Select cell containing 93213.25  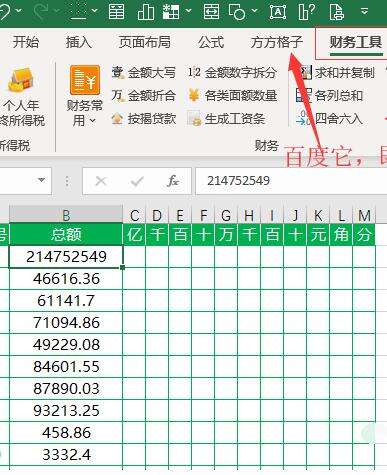66,410
